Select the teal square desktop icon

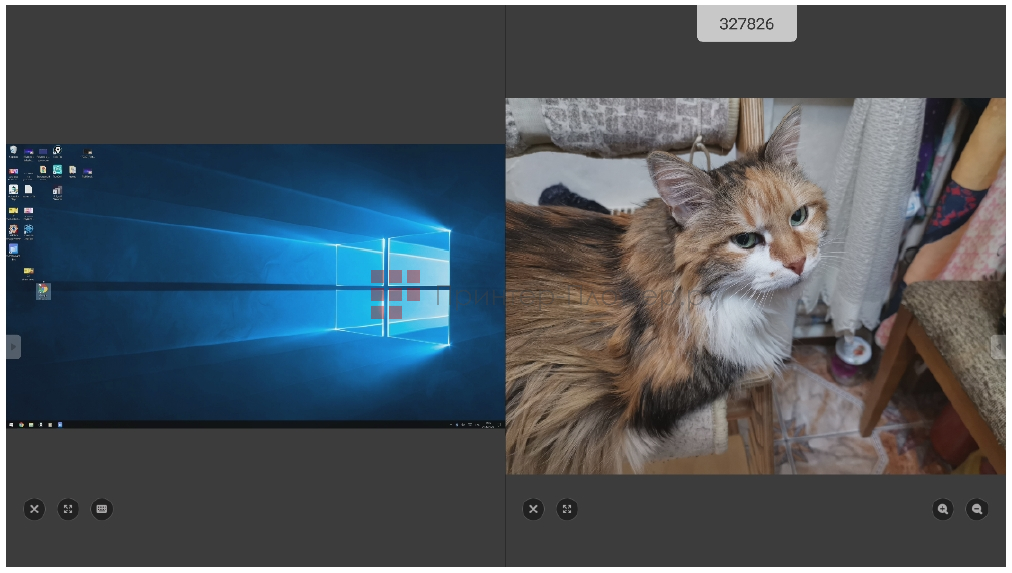[57, 172]
